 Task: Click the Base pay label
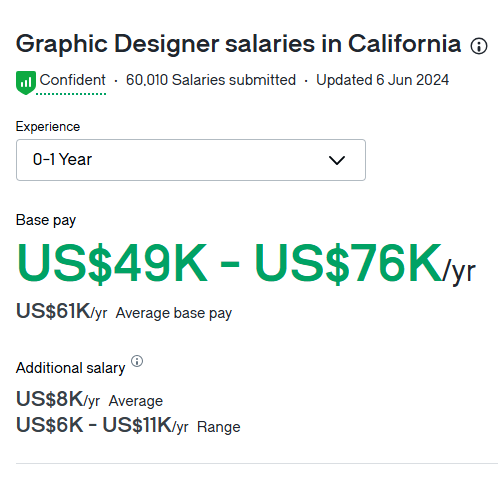tap(46, 221)
